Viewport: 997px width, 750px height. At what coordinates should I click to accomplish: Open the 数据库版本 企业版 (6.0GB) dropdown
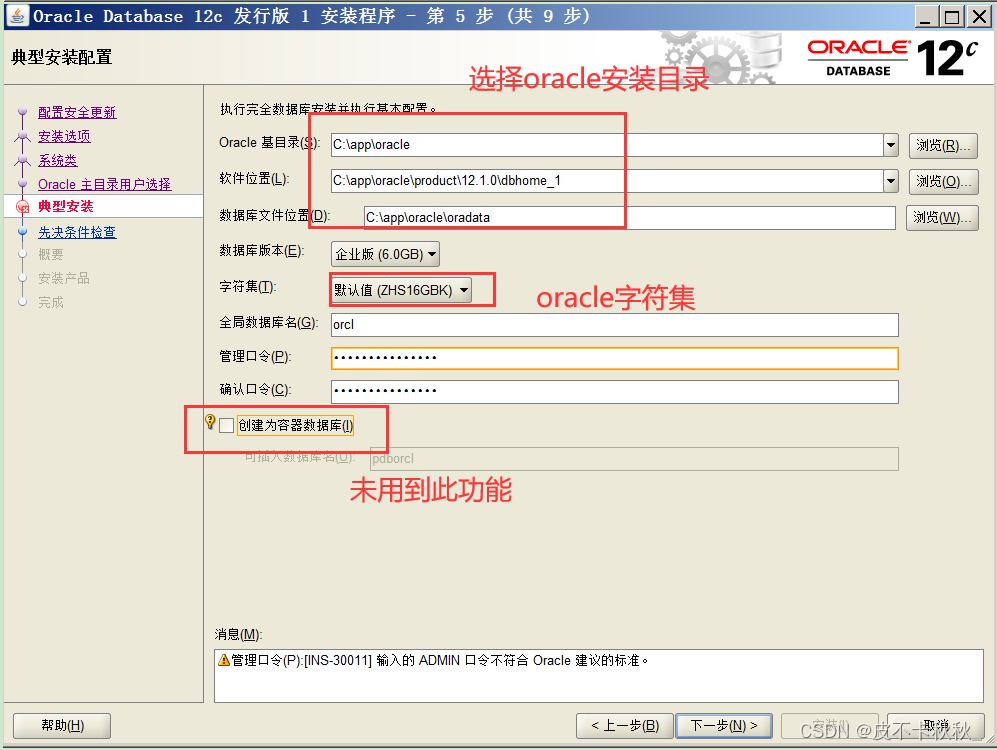point(385,254)
